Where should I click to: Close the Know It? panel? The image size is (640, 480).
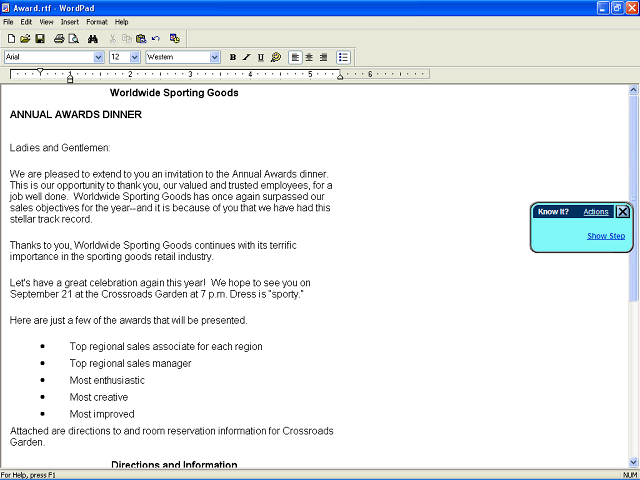pos(623,211)
